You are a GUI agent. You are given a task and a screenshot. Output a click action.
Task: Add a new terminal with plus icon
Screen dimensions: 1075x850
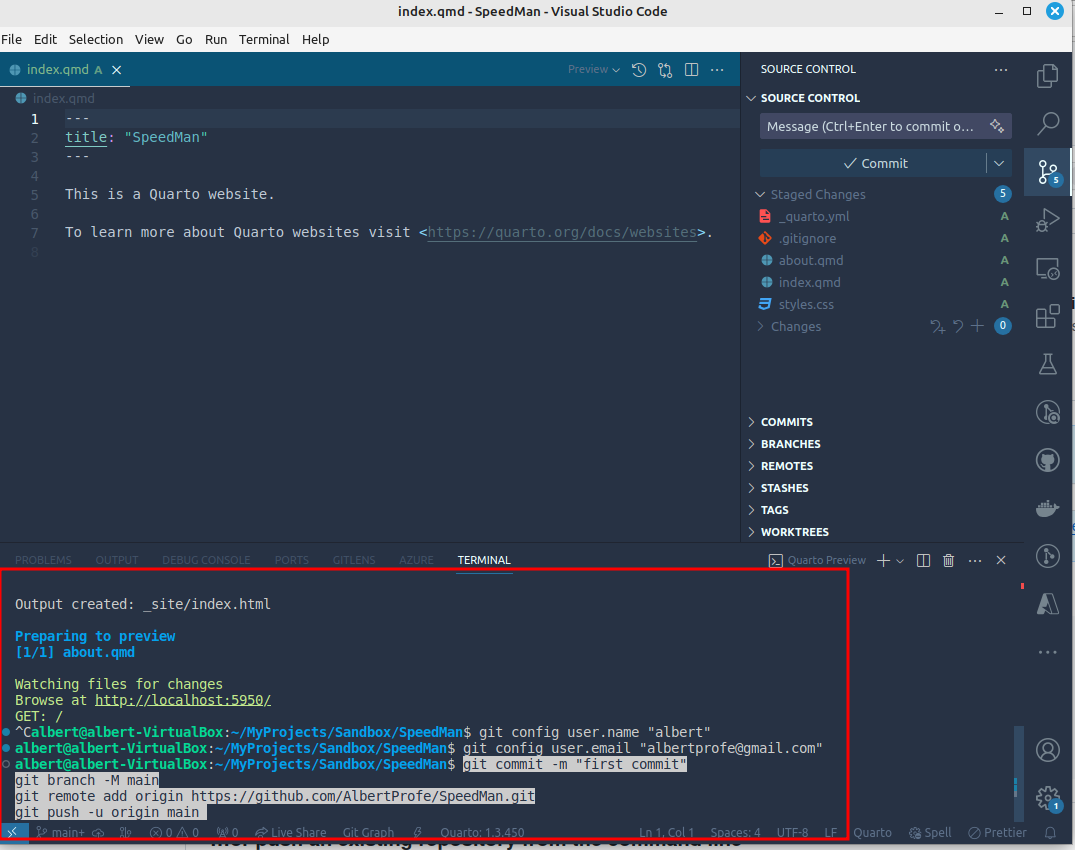click(x=883, y=561)
